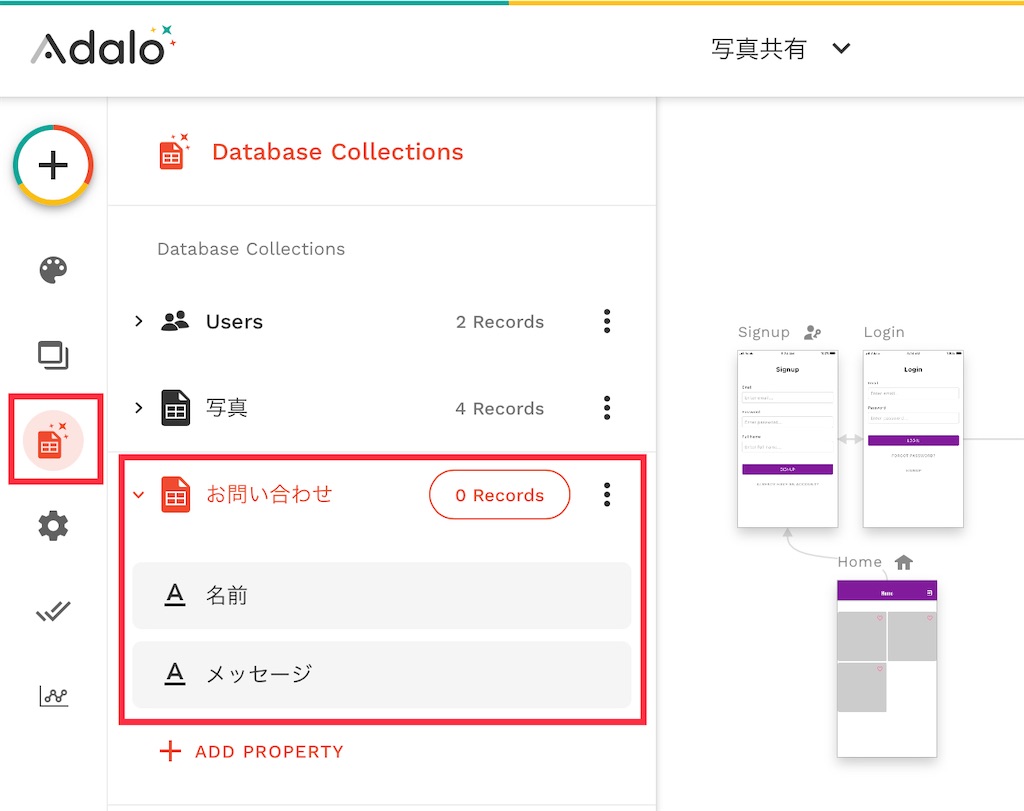Viewport: 1024px width, 811px height.
Task: Open 4 Records of 写真
Action: pos(500,409)
